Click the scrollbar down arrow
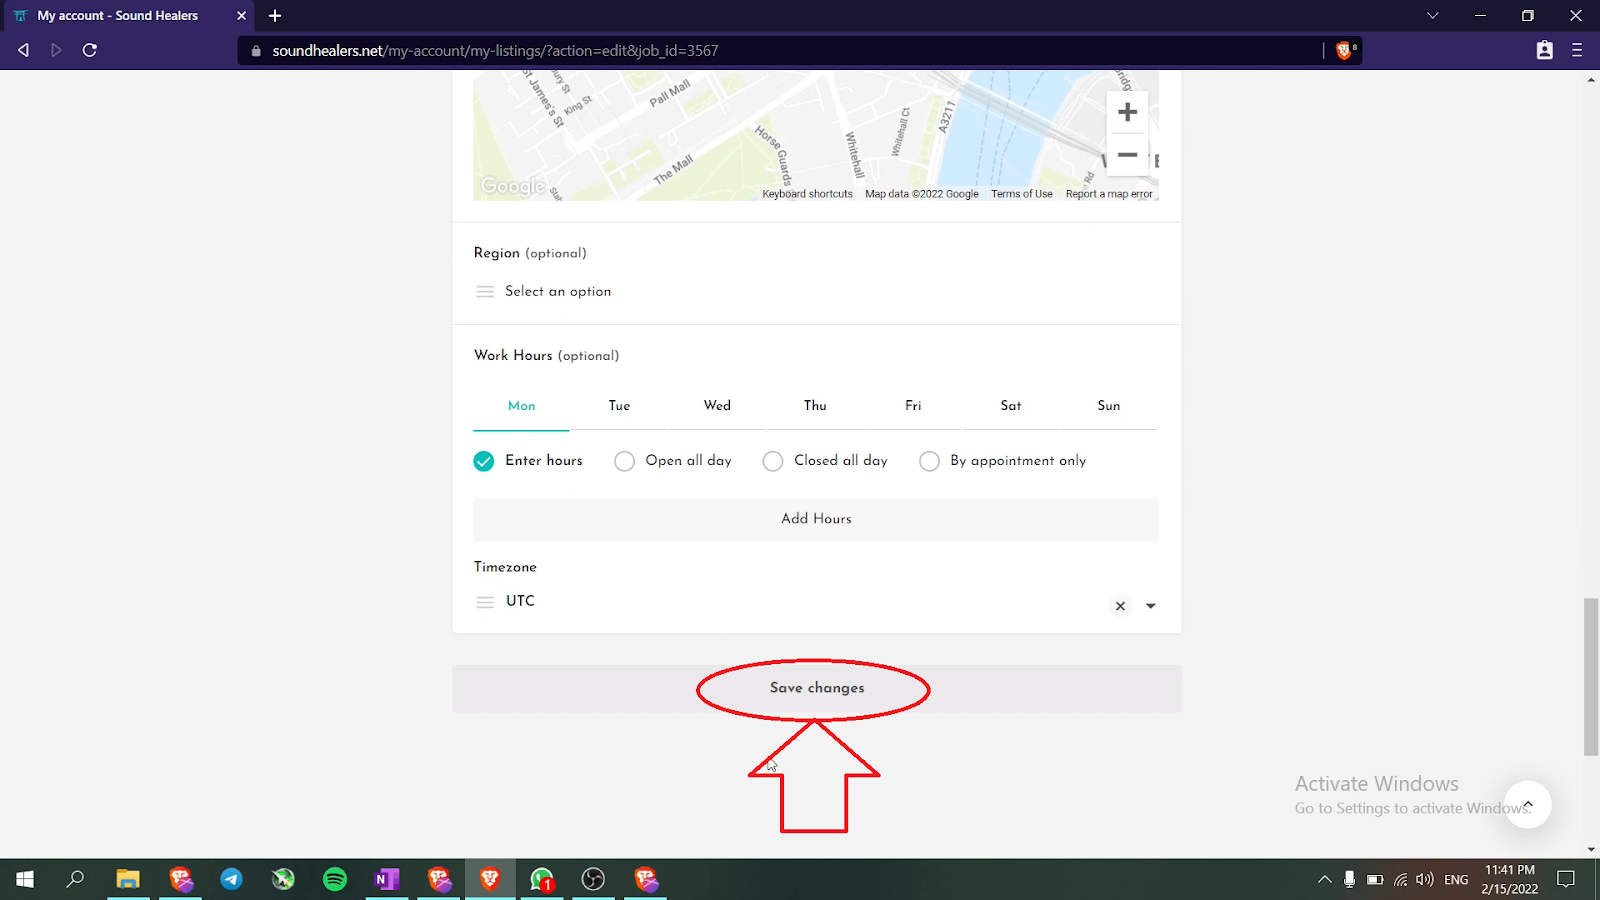The width and height of the screenshot is (1600, 900). click(x=1591, y=850)
